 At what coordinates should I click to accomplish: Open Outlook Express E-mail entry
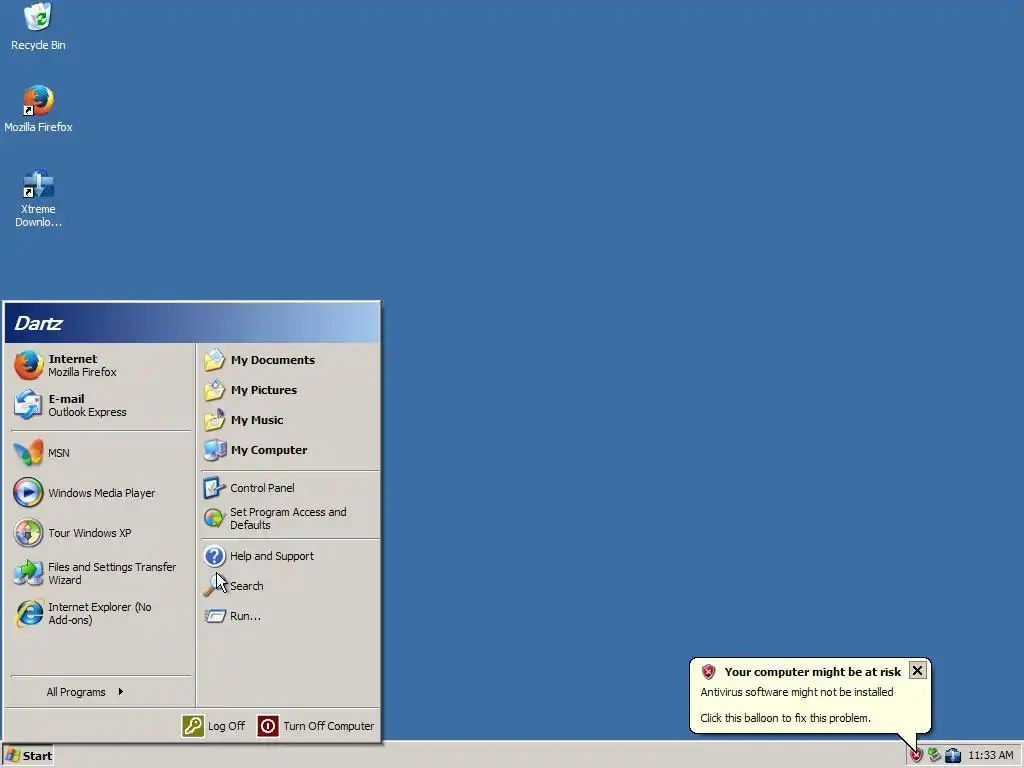point(99,406)
